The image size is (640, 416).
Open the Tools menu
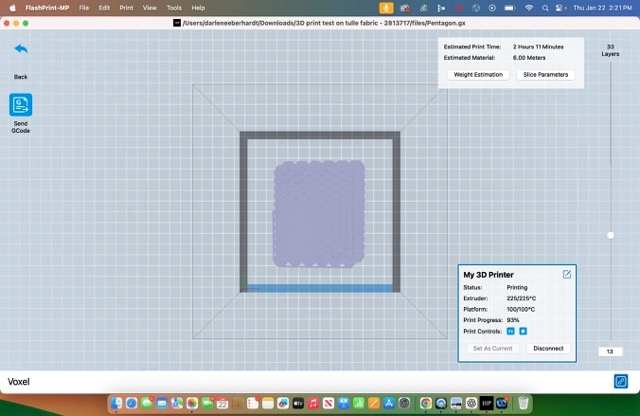(x=174, y=7)
